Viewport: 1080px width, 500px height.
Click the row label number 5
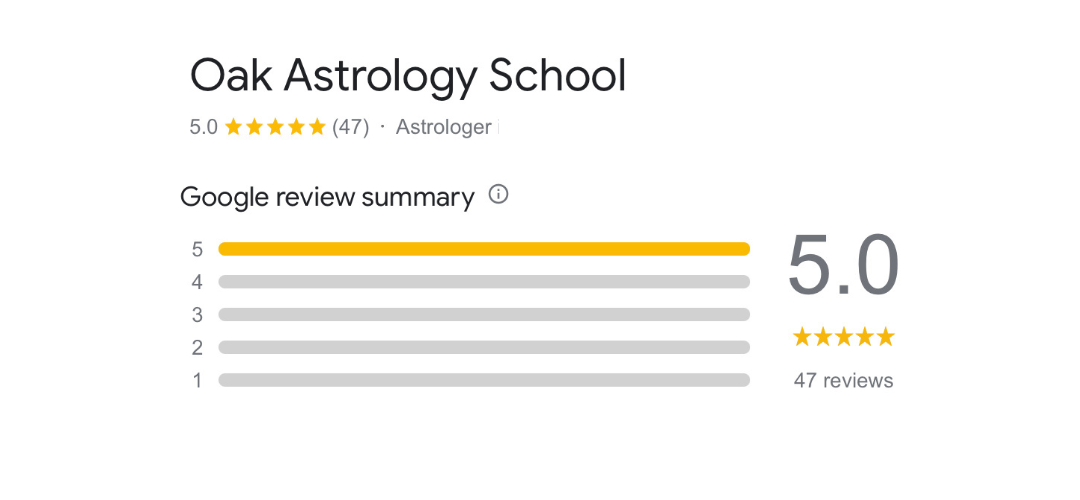coord(198,250)
